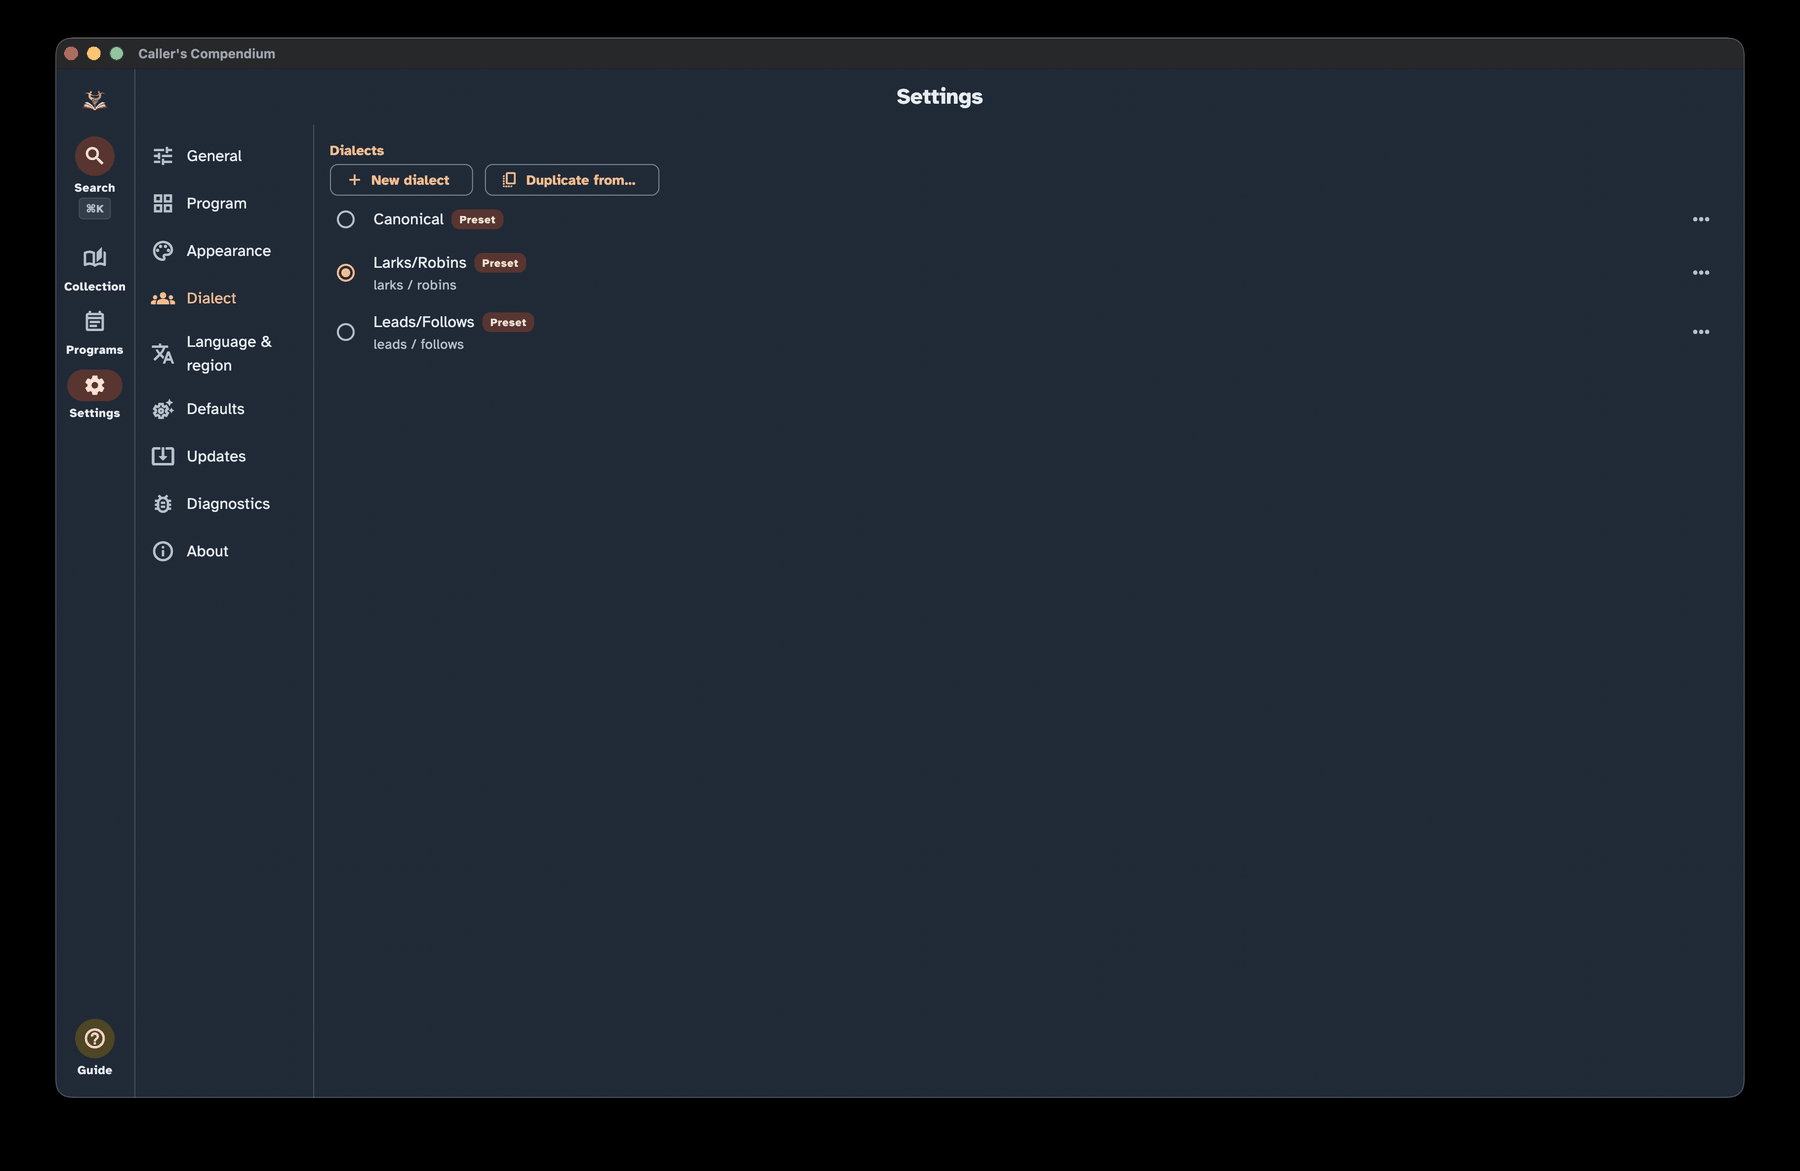Click the Duplicate from... button
The width and height of the screenshot is (1800, 1171).
pyautogui.click(x=572, y=180)
